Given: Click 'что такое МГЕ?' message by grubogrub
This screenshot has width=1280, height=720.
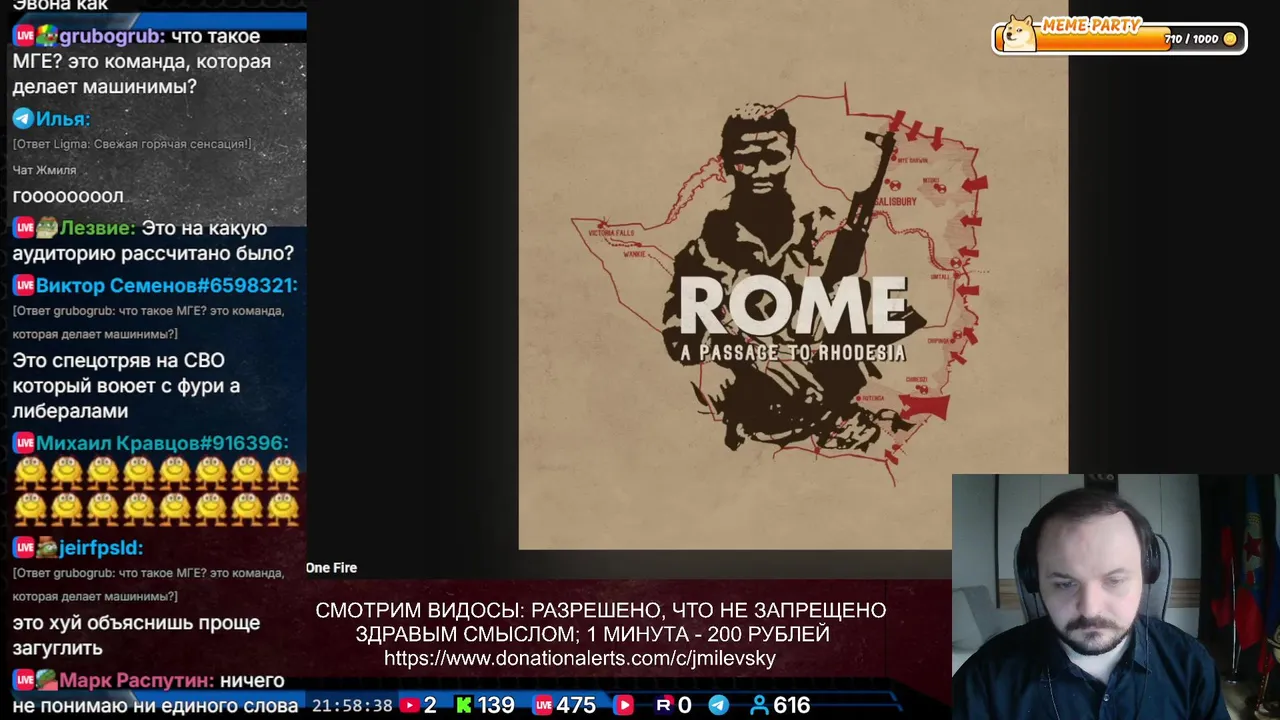Looking at the screenshot, I should click(x=142, y=62).
